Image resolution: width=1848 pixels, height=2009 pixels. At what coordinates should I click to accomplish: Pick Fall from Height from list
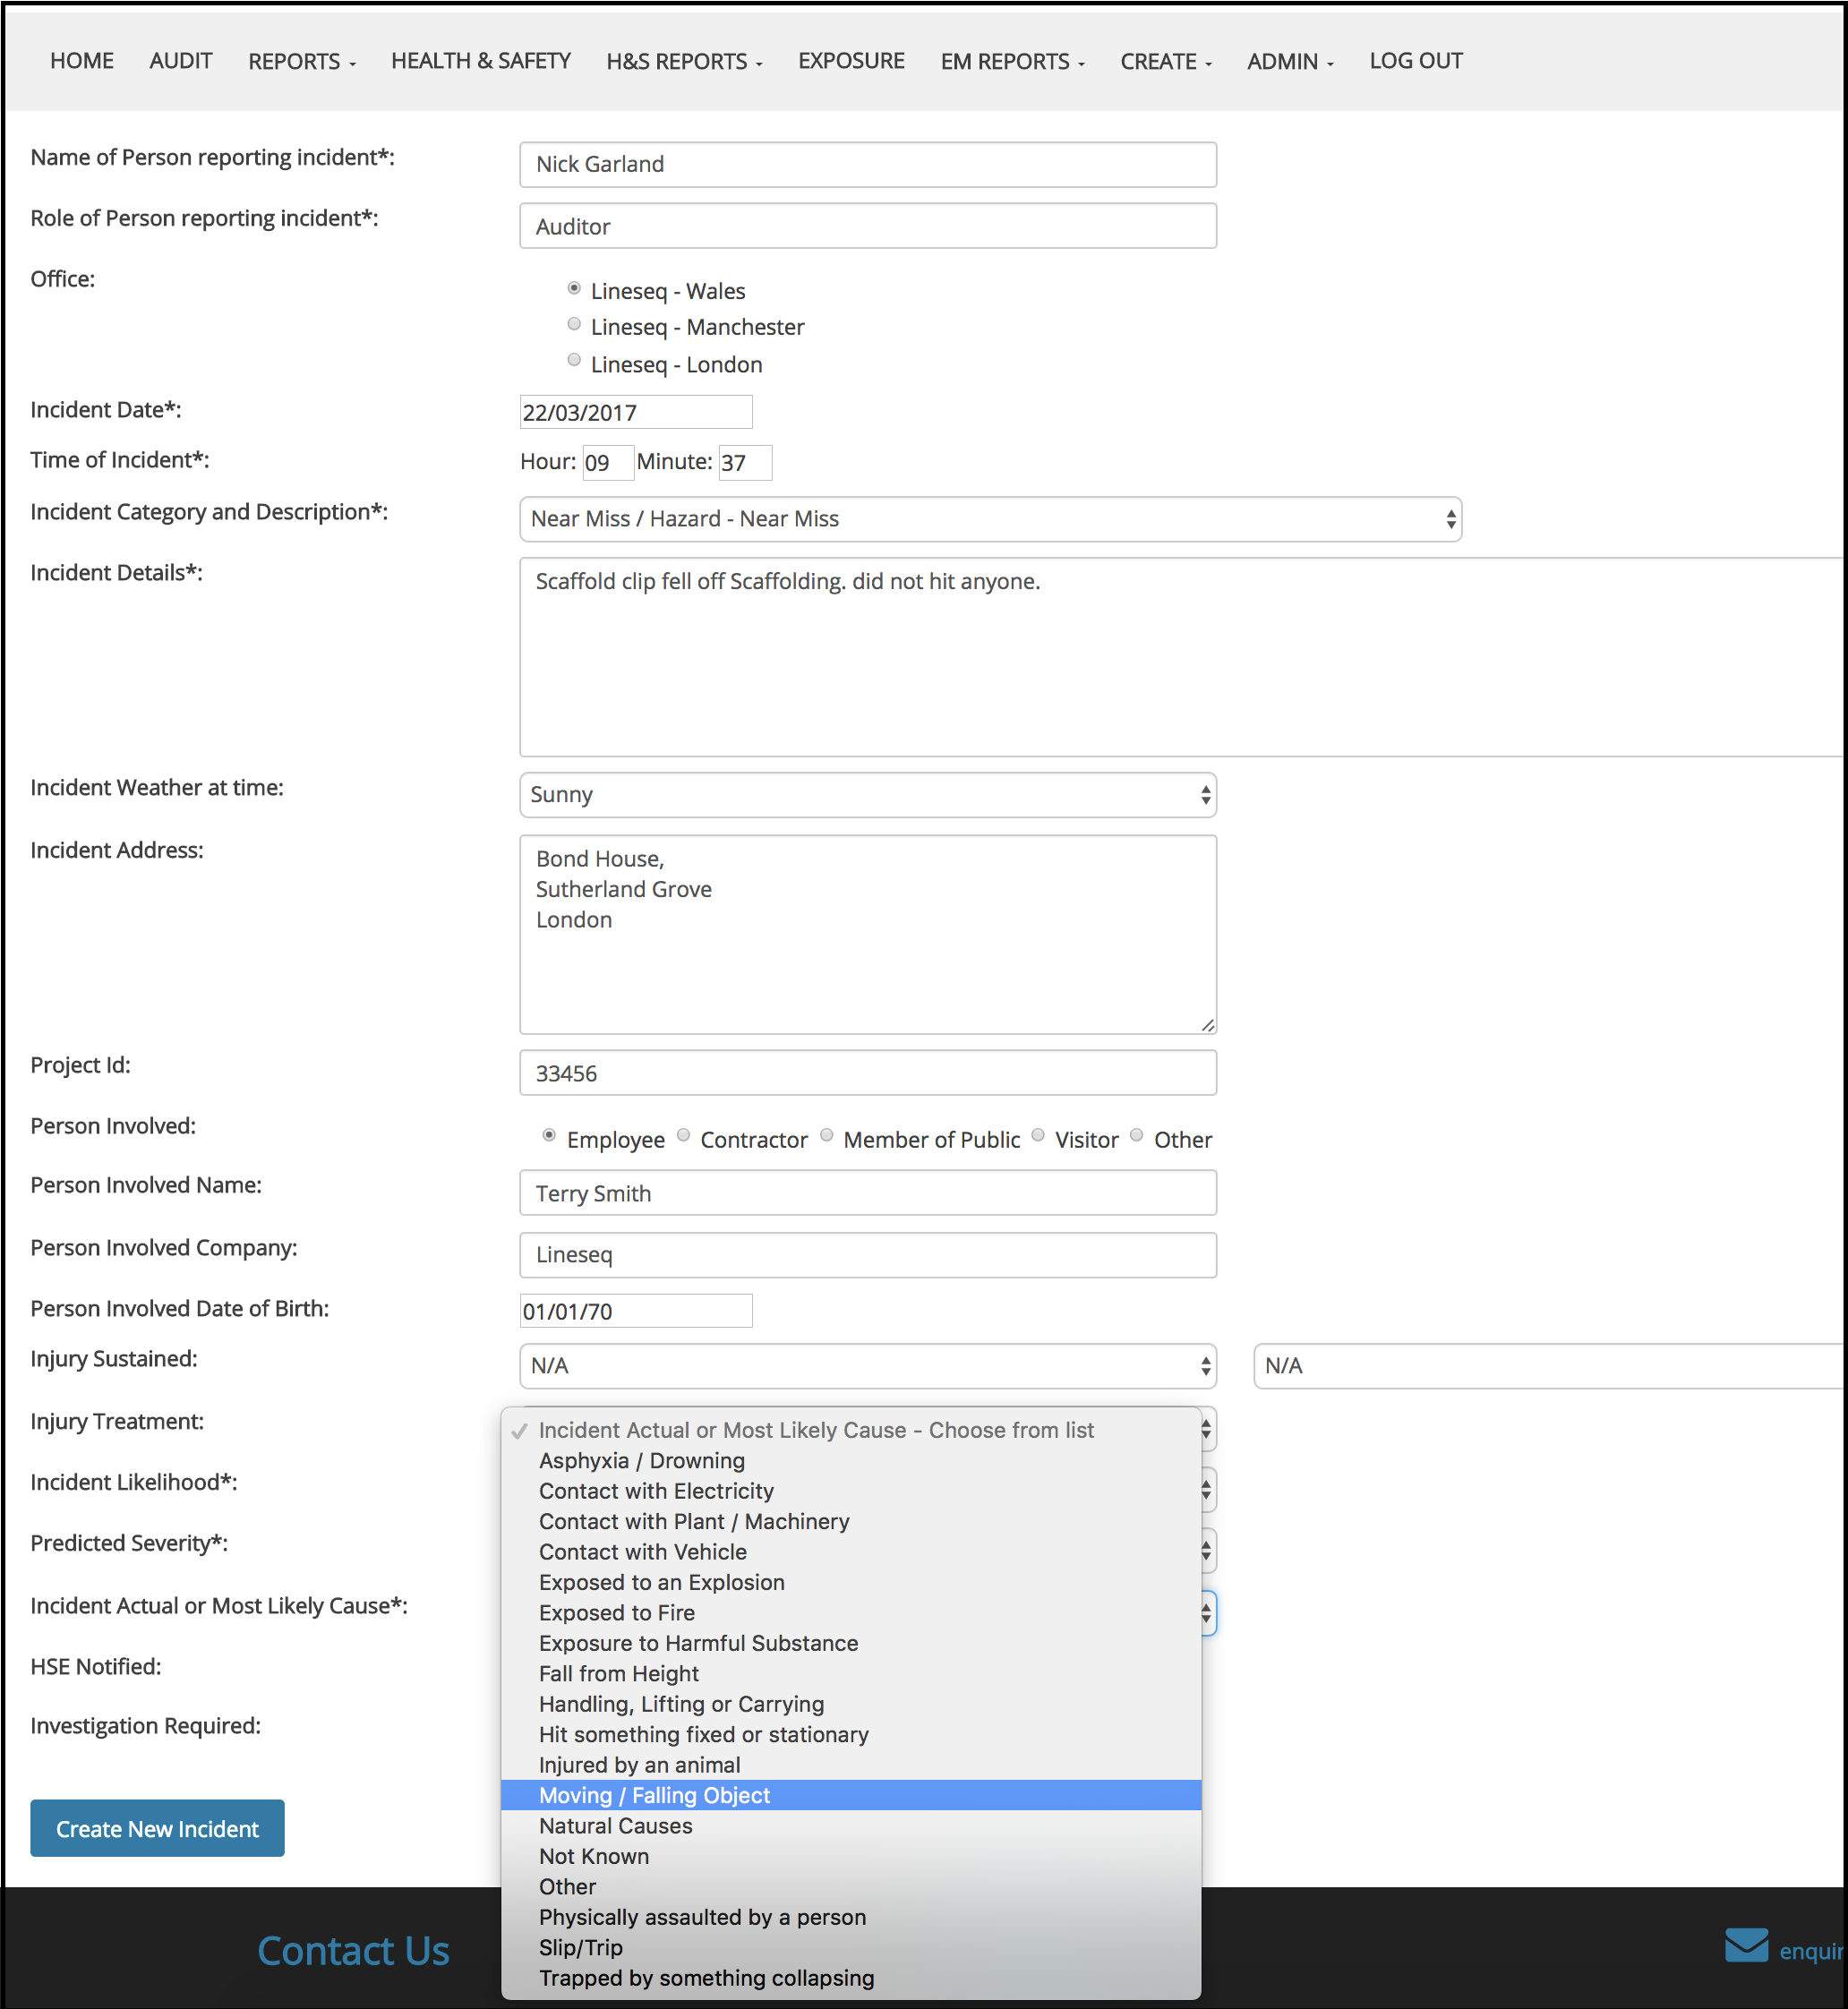click(619, 1673)
